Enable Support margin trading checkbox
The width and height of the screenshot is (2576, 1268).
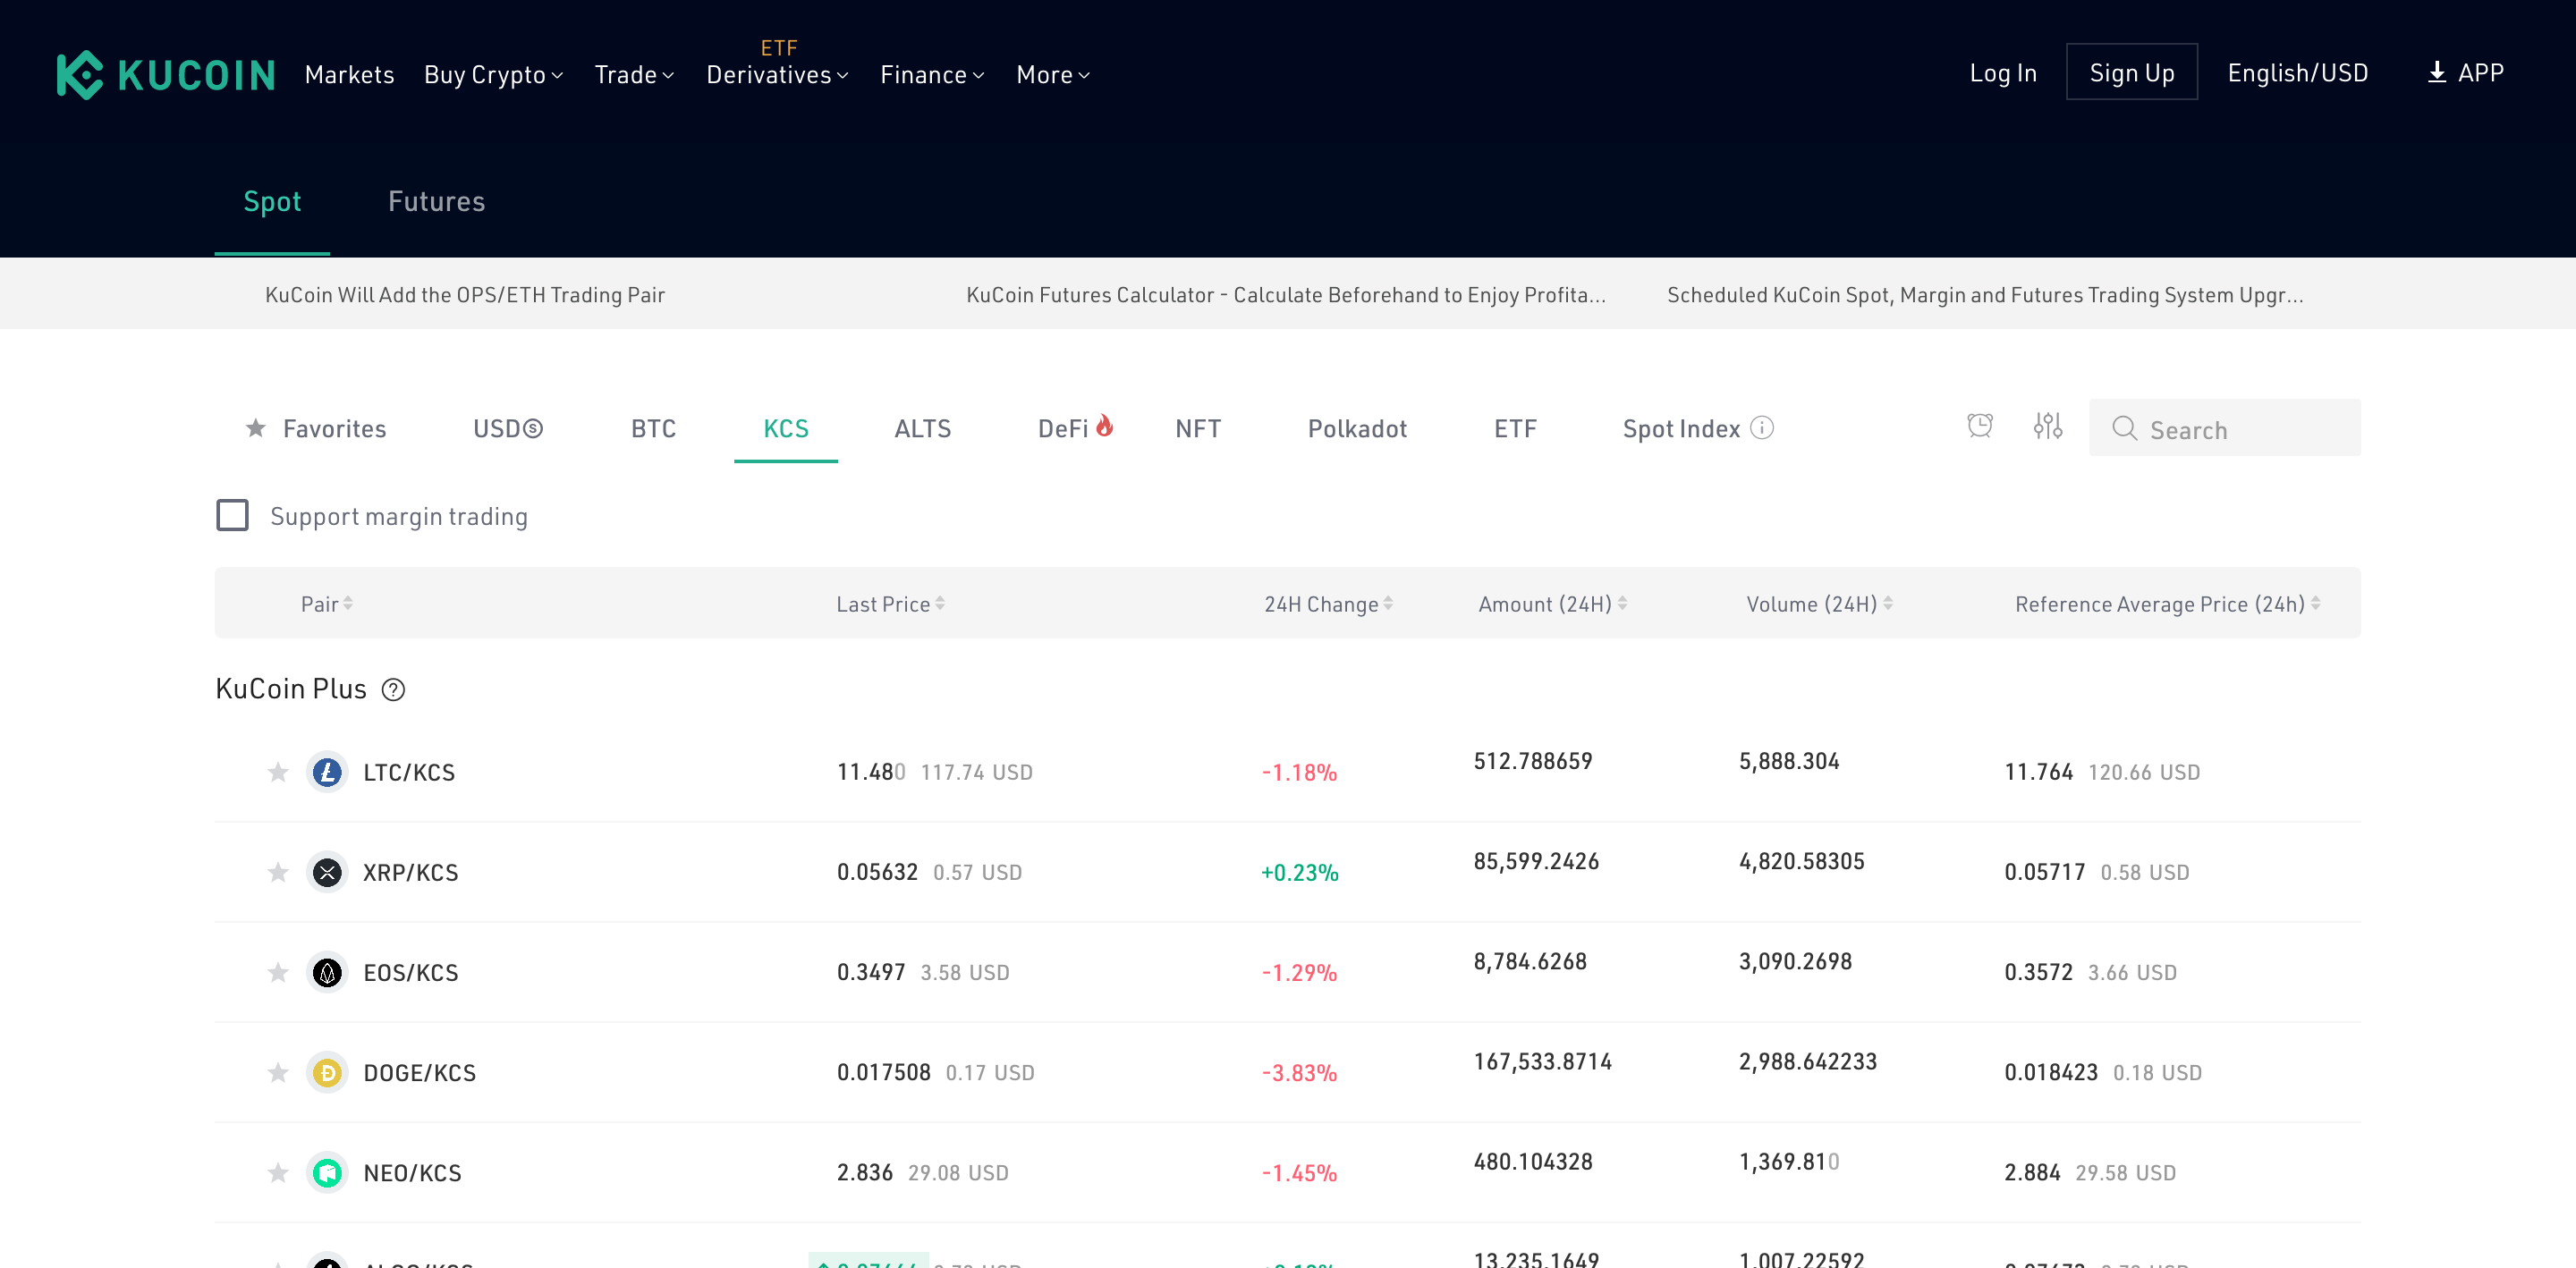(x=233, y=515)
